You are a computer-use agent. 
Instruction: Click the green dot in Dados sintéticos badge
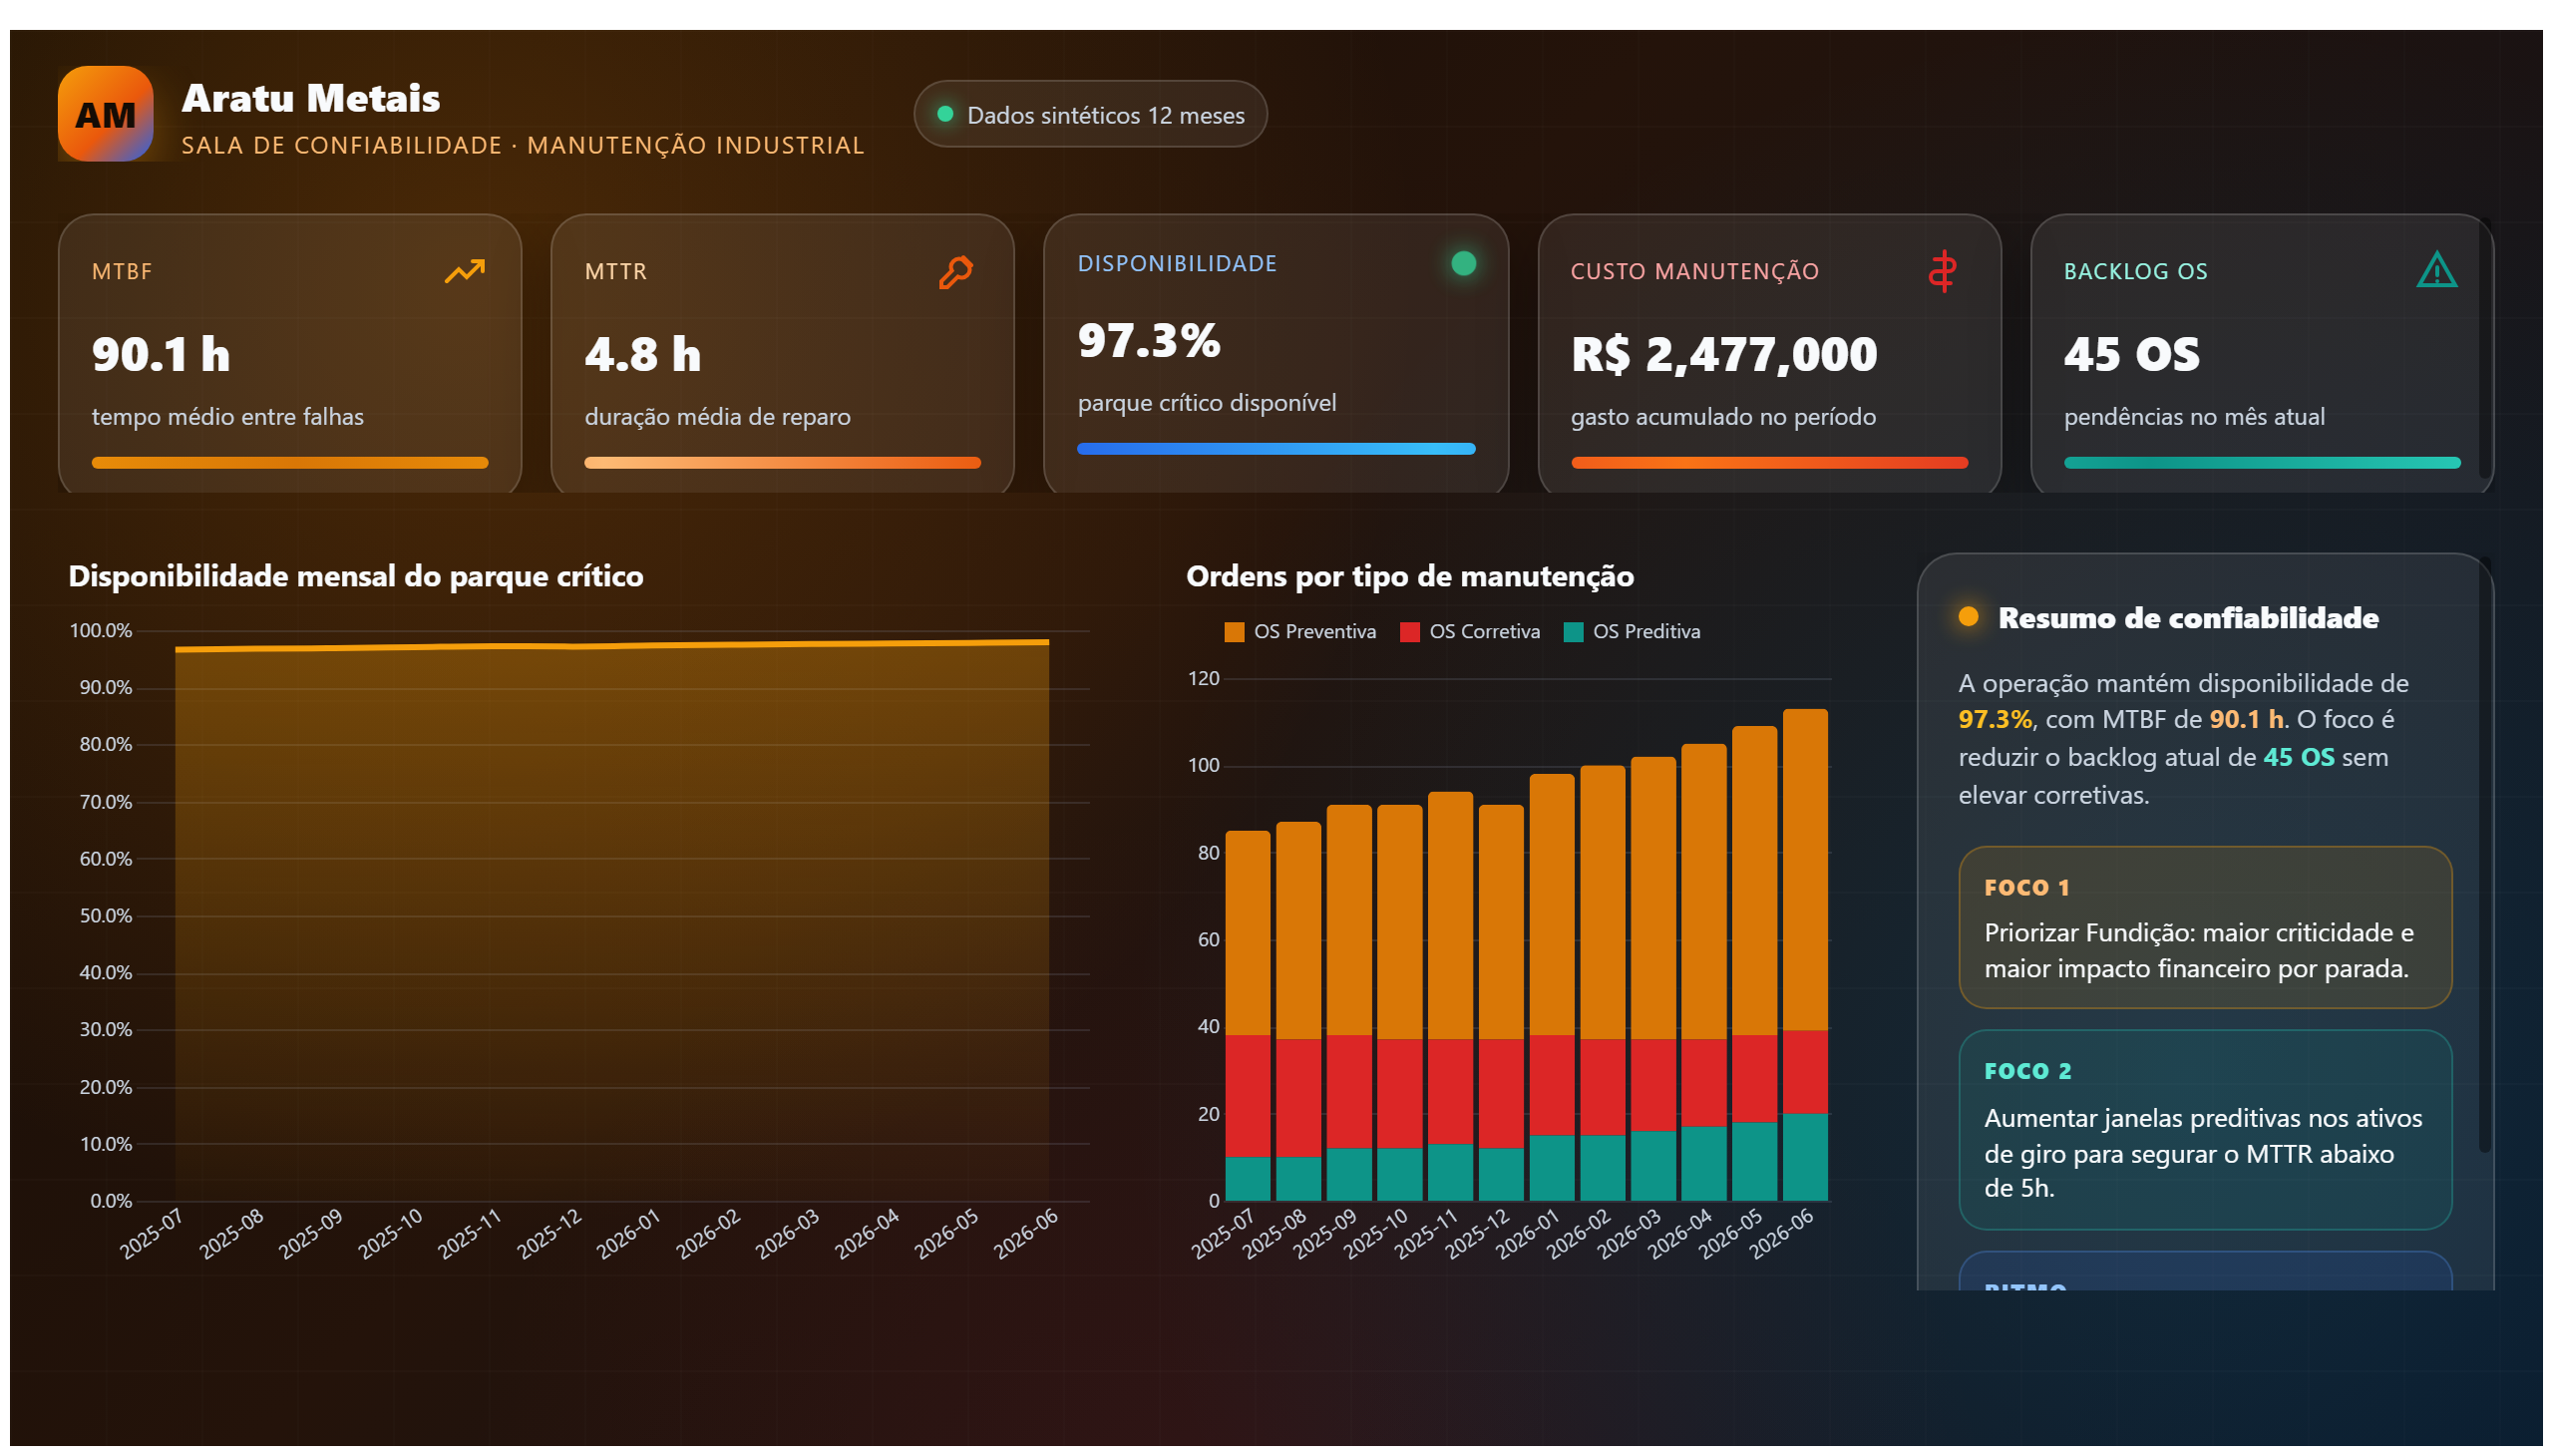coord(944,114)
